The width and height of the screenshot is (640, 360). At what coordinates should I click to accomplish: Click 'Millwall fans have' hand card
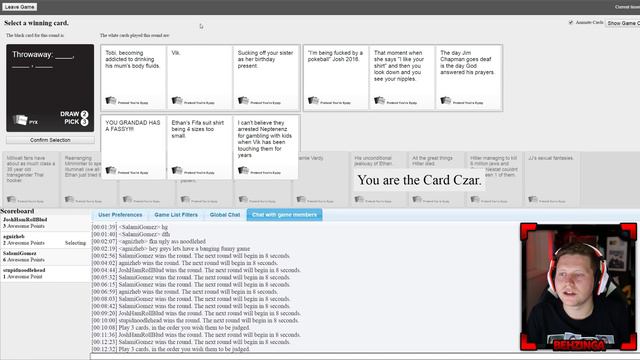click(x=31, y=180)
